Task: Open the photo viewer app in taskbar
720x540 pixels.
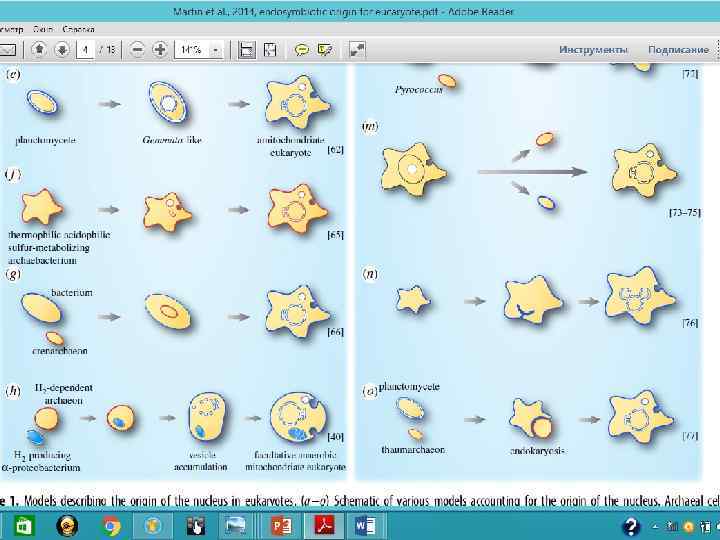Action: (x=234, y=526)
